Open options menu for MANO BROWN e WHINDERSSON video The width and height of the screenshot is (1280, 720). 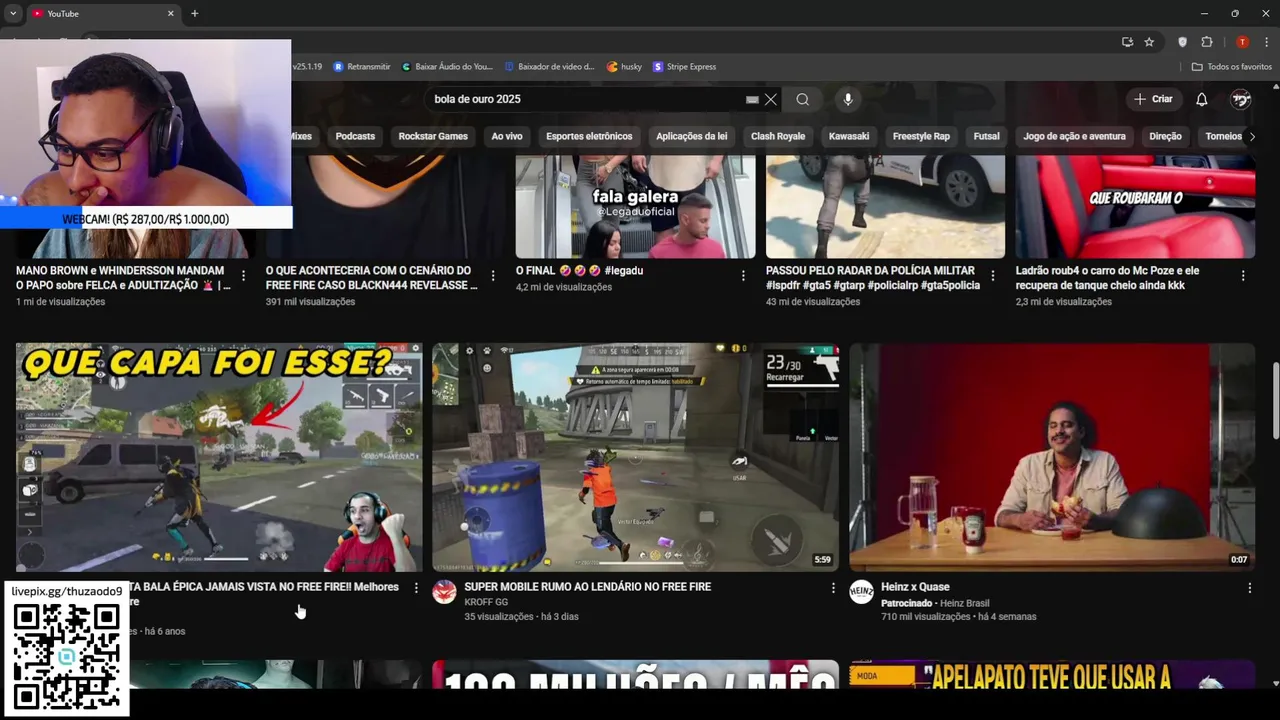243,275
